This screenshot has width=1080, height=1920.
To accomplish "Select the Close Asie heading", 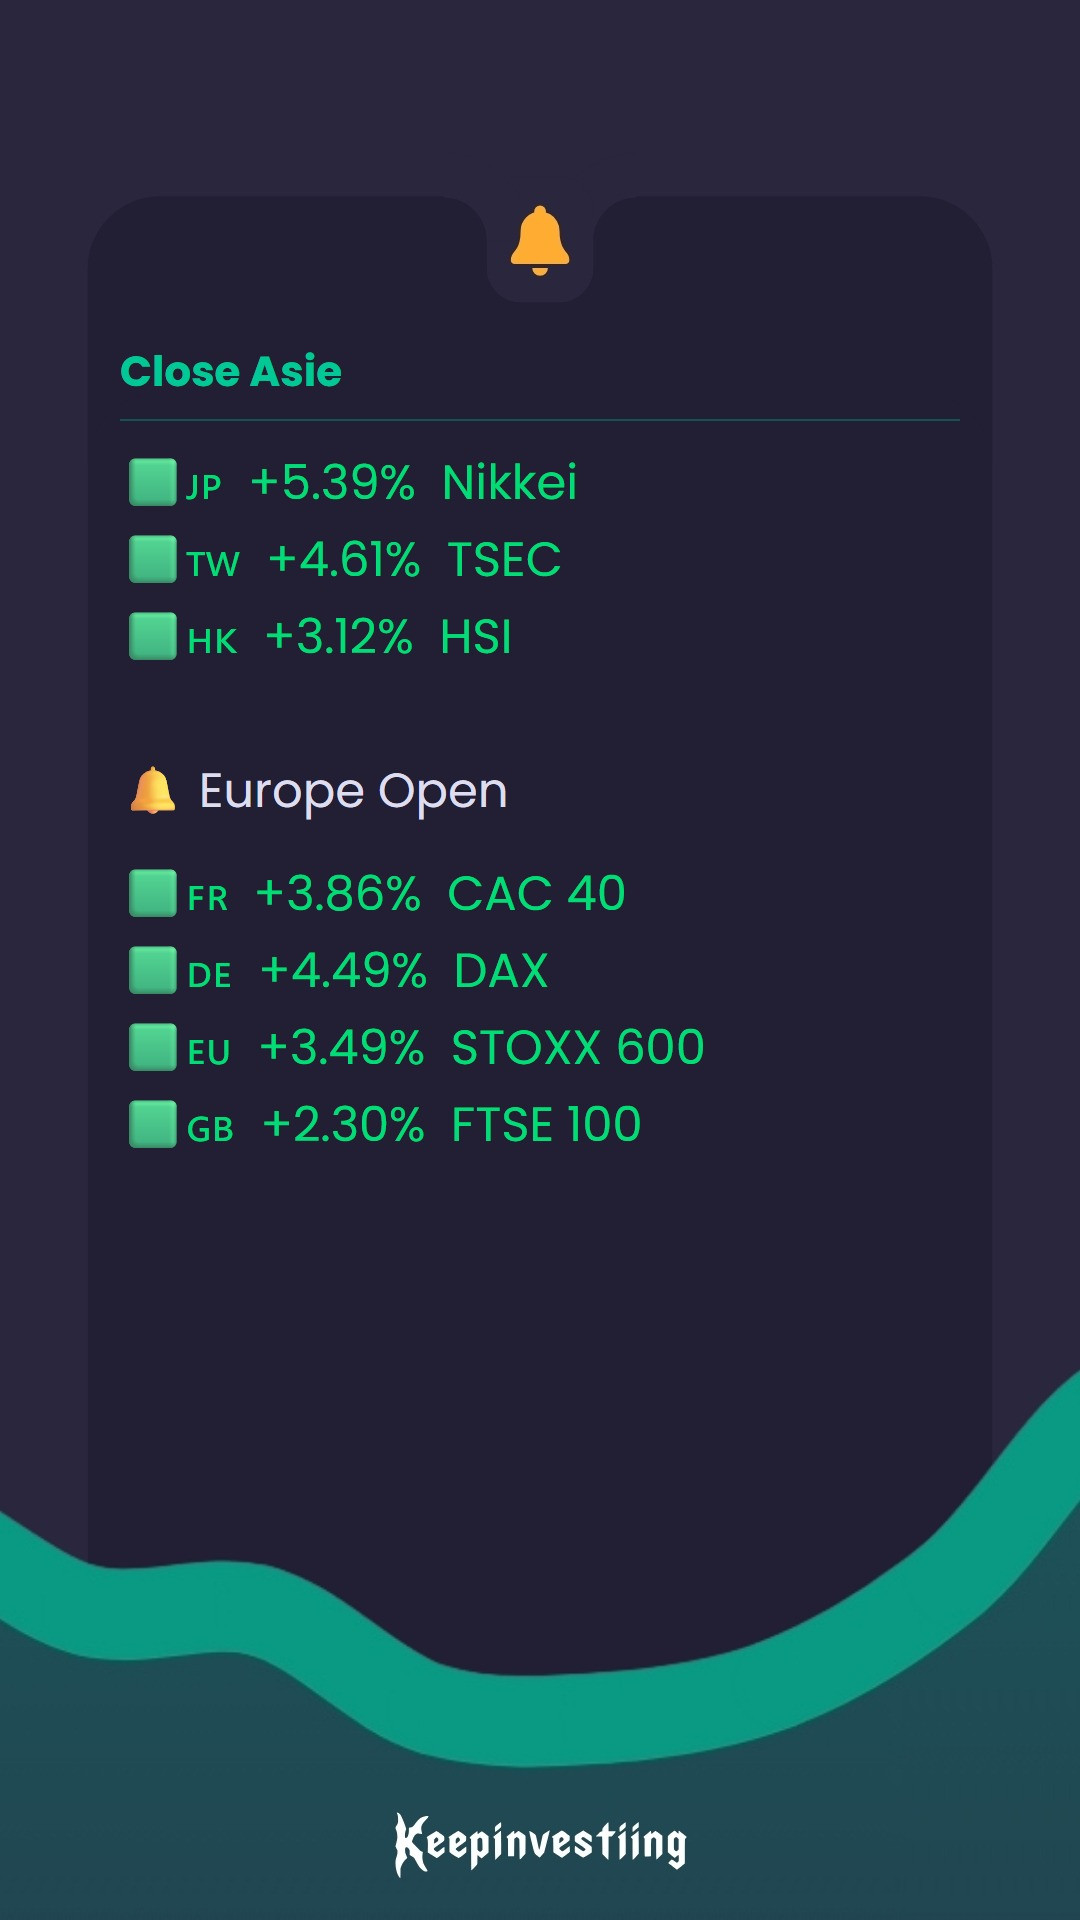I will (231, 371).
